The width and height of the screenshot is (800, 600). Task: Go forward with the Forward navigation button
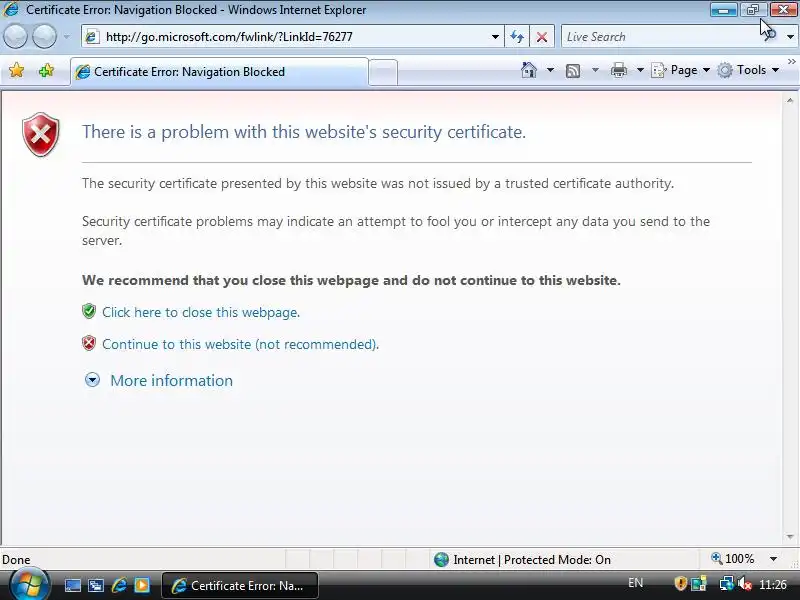44,37
